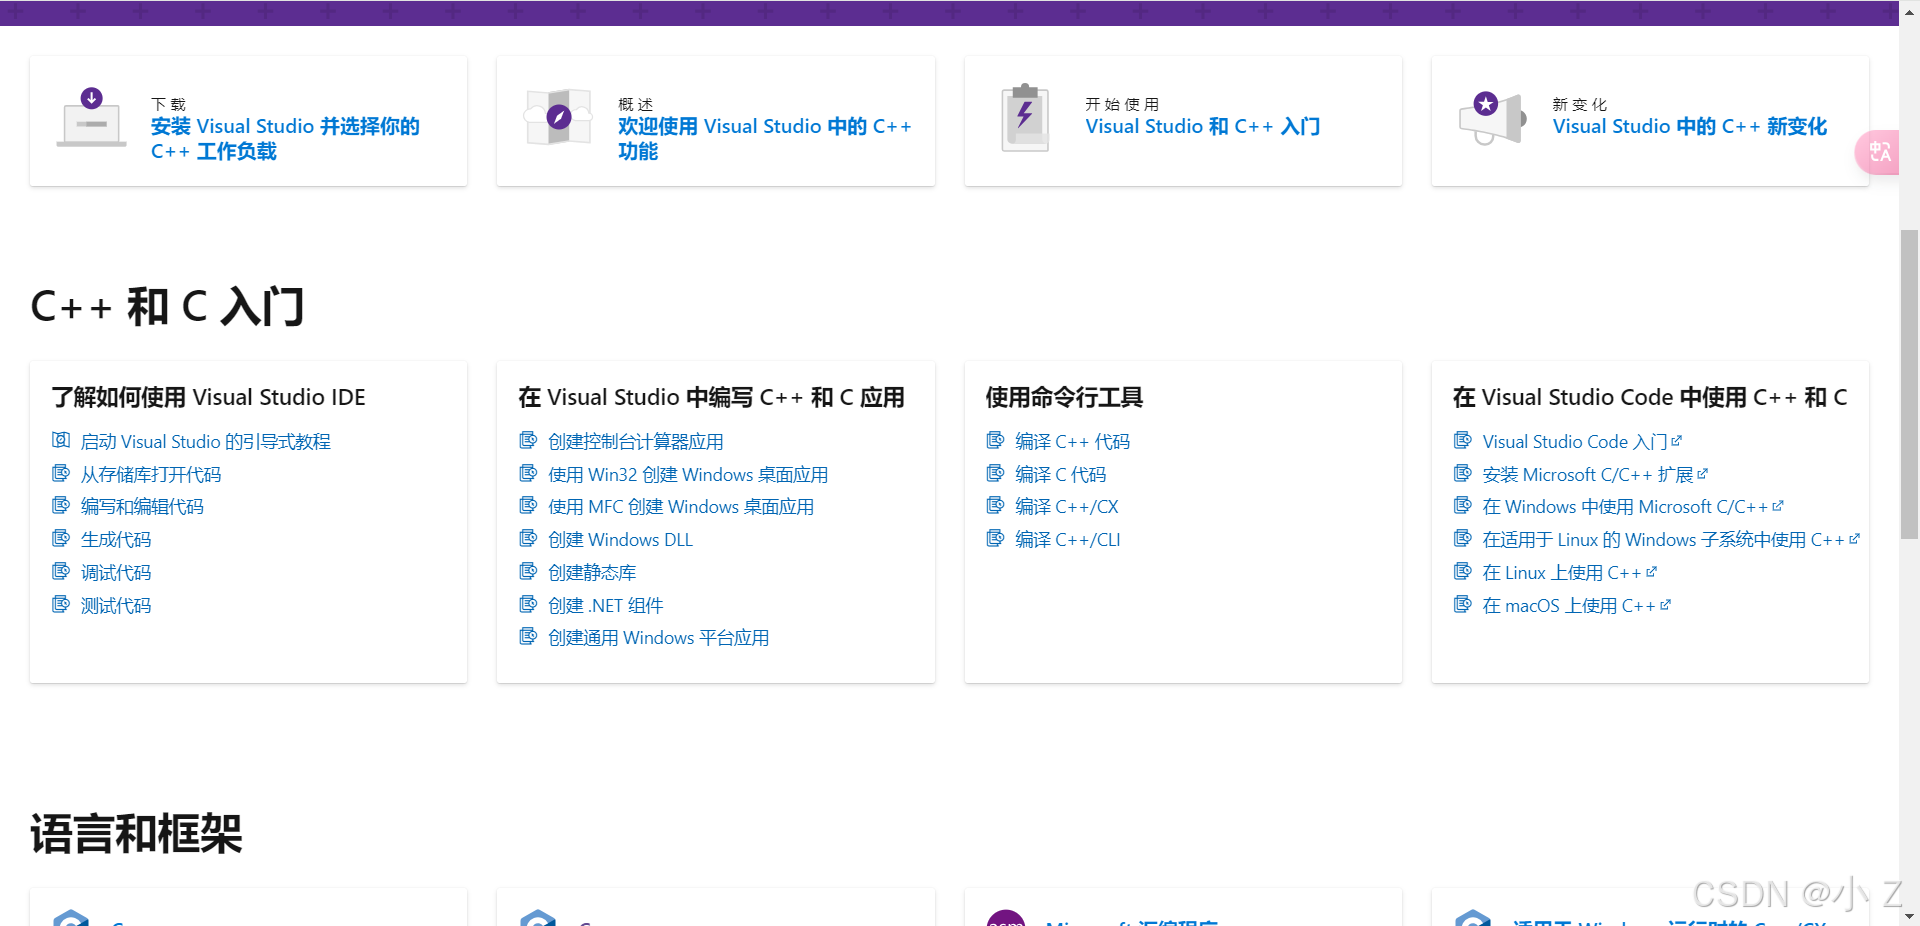This screenshot has width=1920, height=926.
Task: Open Visual Studio 和 C++ 入门 link
Action: click(1203, 126)
